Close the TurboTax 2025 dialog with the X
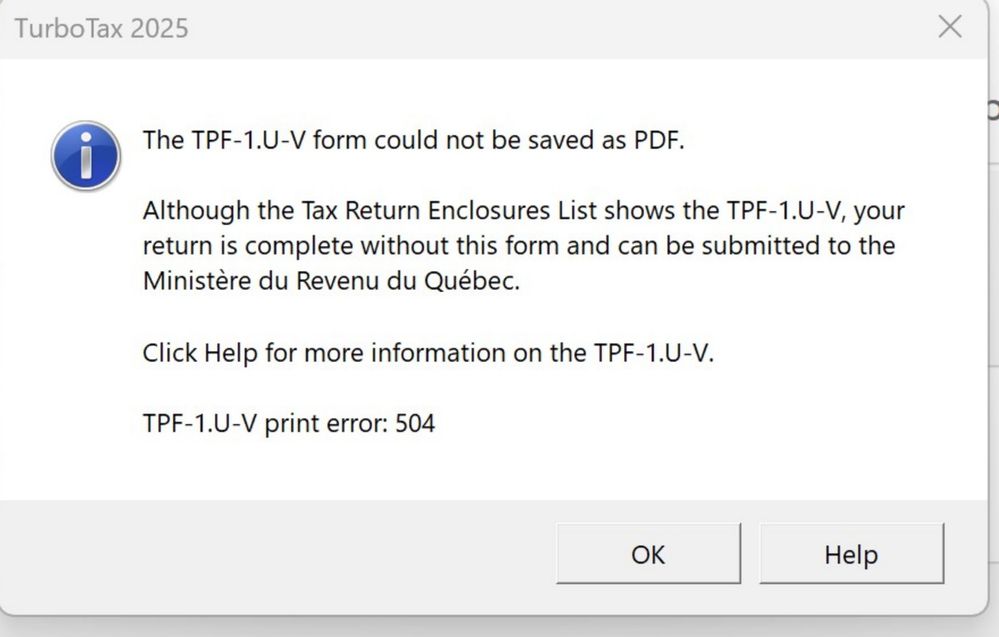Image resolution: width=999 pixels, height=637 pixels. (949, 27)
